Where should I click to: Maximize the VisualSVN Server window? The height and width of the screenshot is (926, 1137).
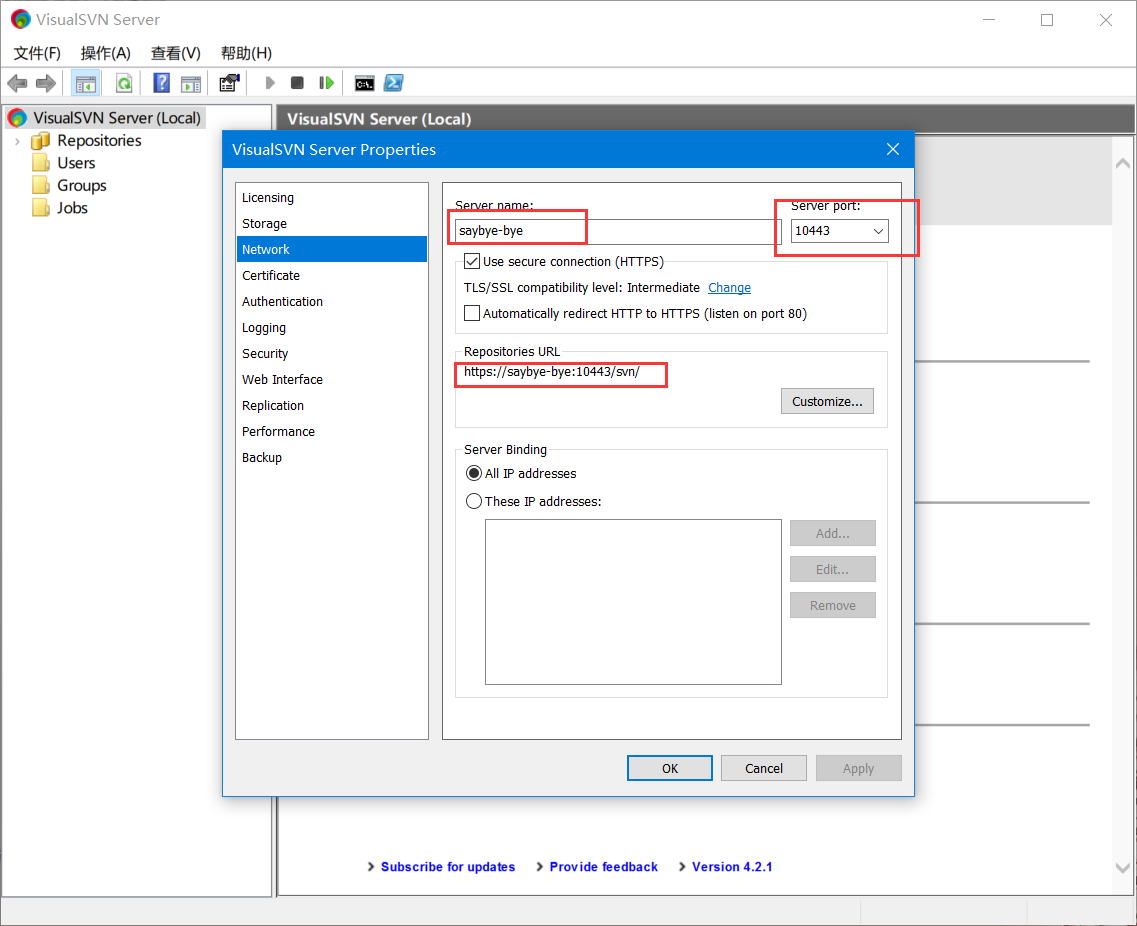click(x=1047, y=20)
